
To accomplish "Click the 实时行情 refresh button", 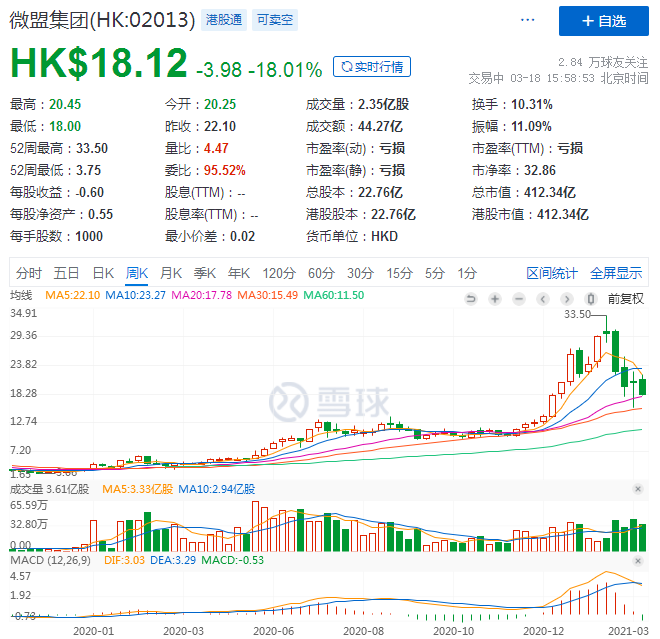I will pos(372,67).
